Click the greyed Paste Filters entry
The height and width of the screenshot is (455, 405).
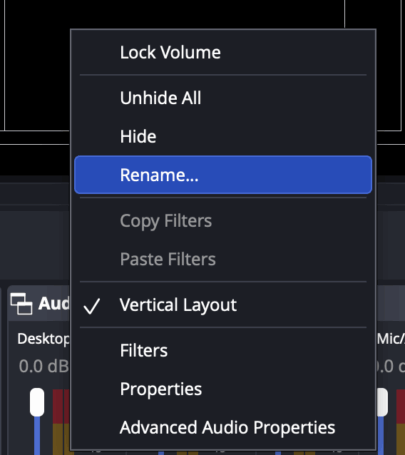point(223,259)
